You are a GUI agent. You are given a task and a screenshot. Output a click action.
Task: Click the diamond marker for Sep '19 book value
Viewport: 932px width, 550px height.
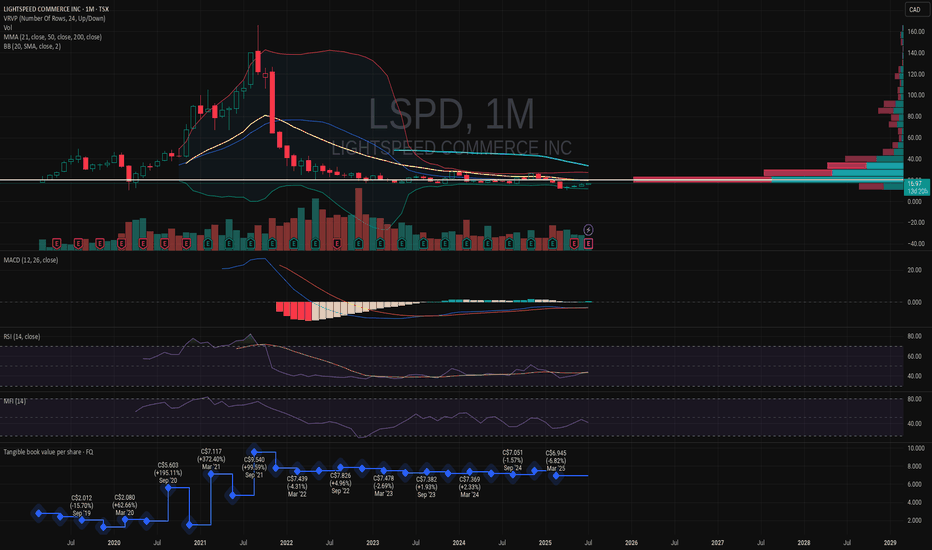coord(82,520)
